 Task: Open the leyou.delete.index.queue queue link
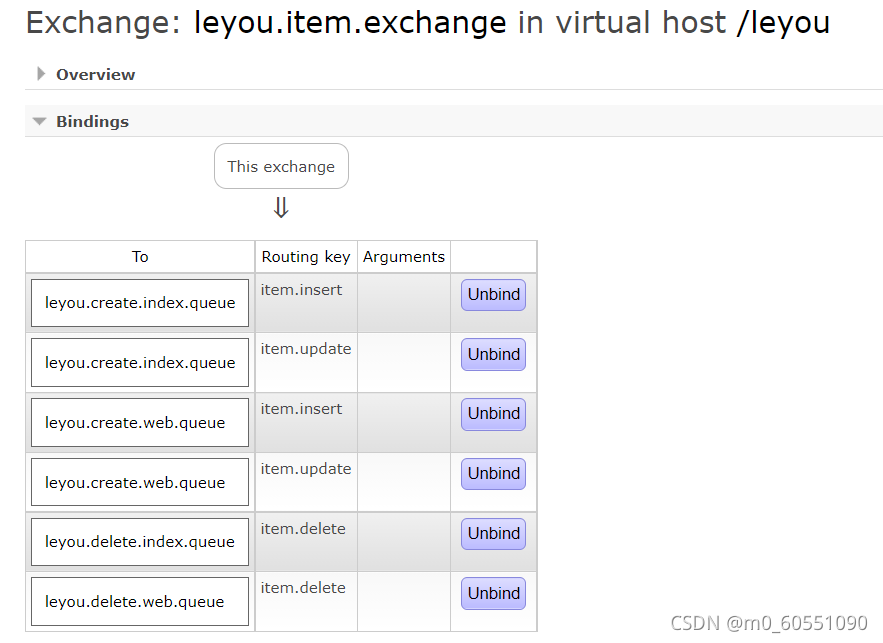tap(140, 542)
